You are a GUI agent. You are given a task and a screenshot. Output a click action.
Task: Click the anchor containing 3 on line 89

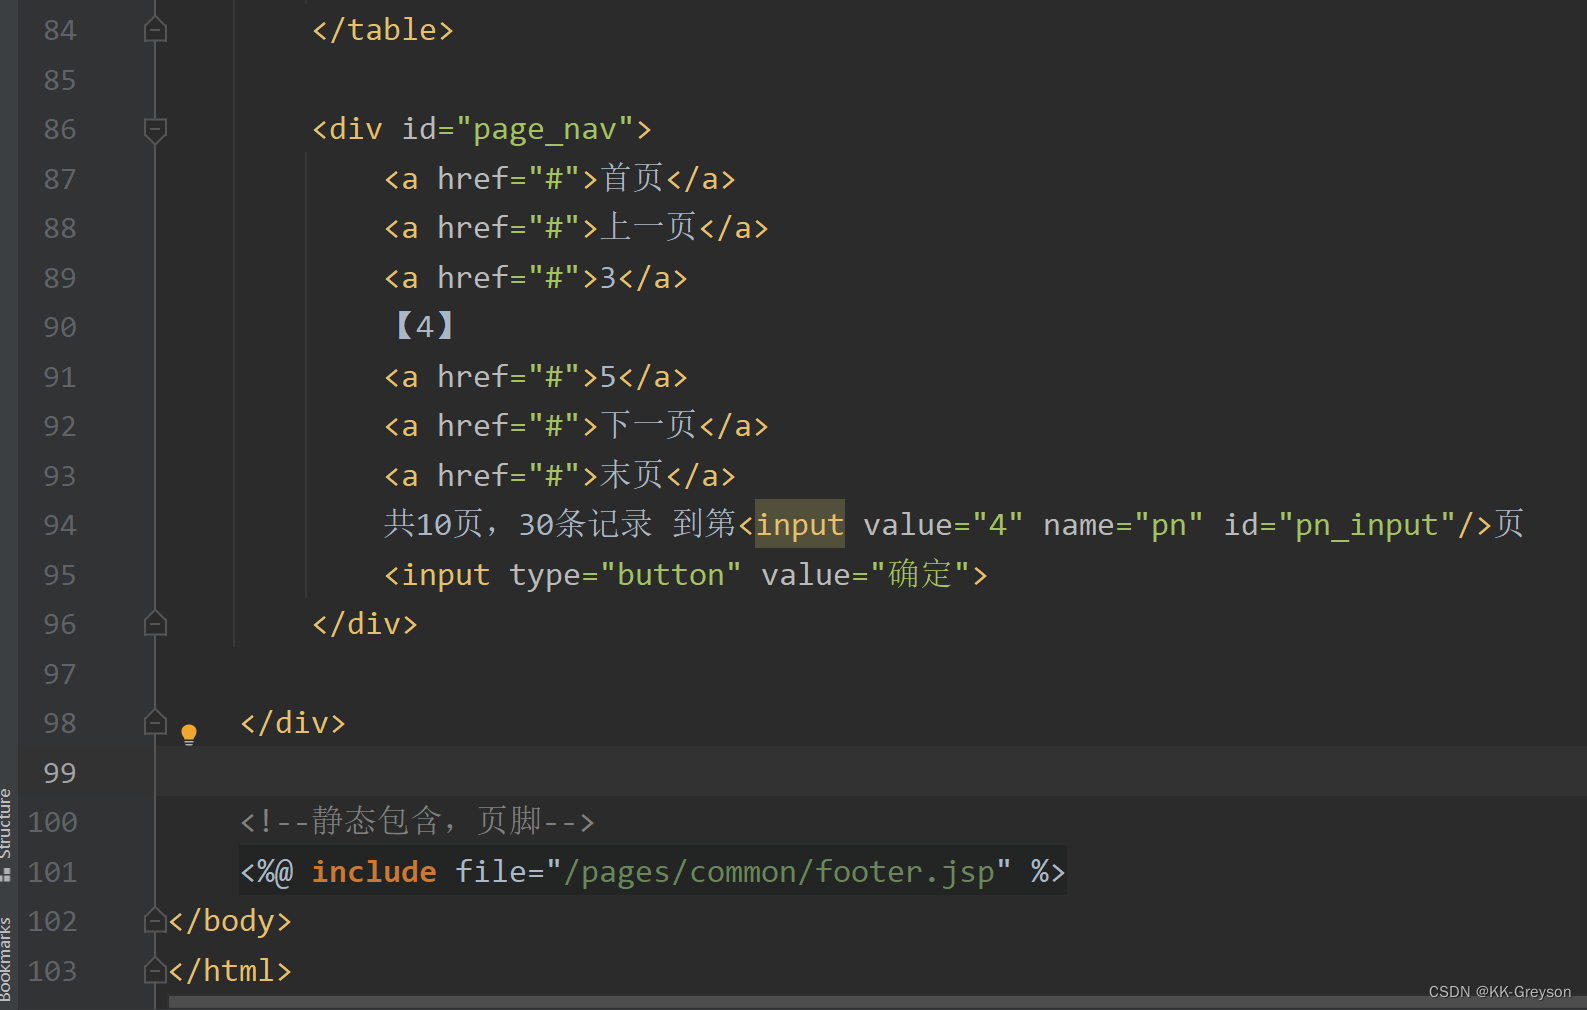(536, 277)
